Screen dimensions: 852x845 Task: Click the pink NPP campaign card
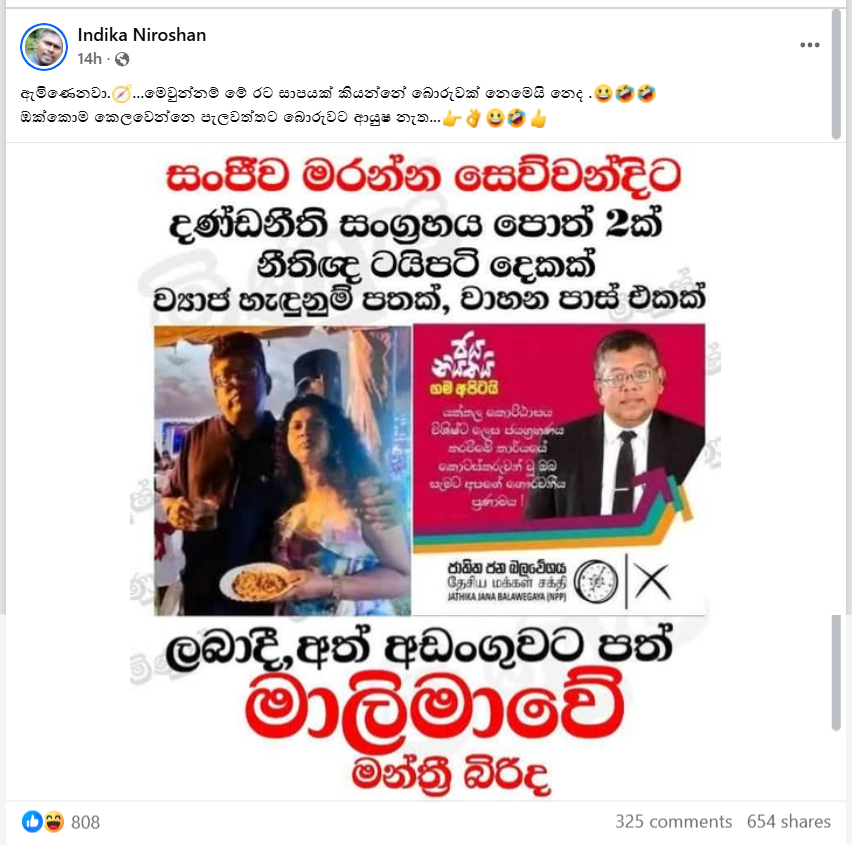559,470
